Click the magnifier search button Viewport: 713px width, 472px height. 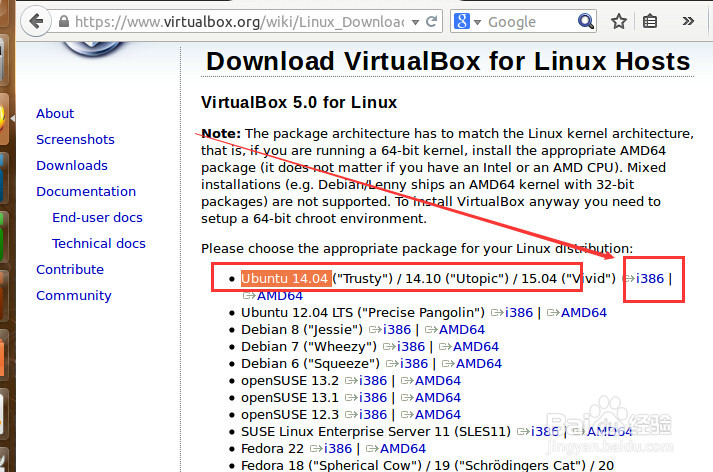585,21
